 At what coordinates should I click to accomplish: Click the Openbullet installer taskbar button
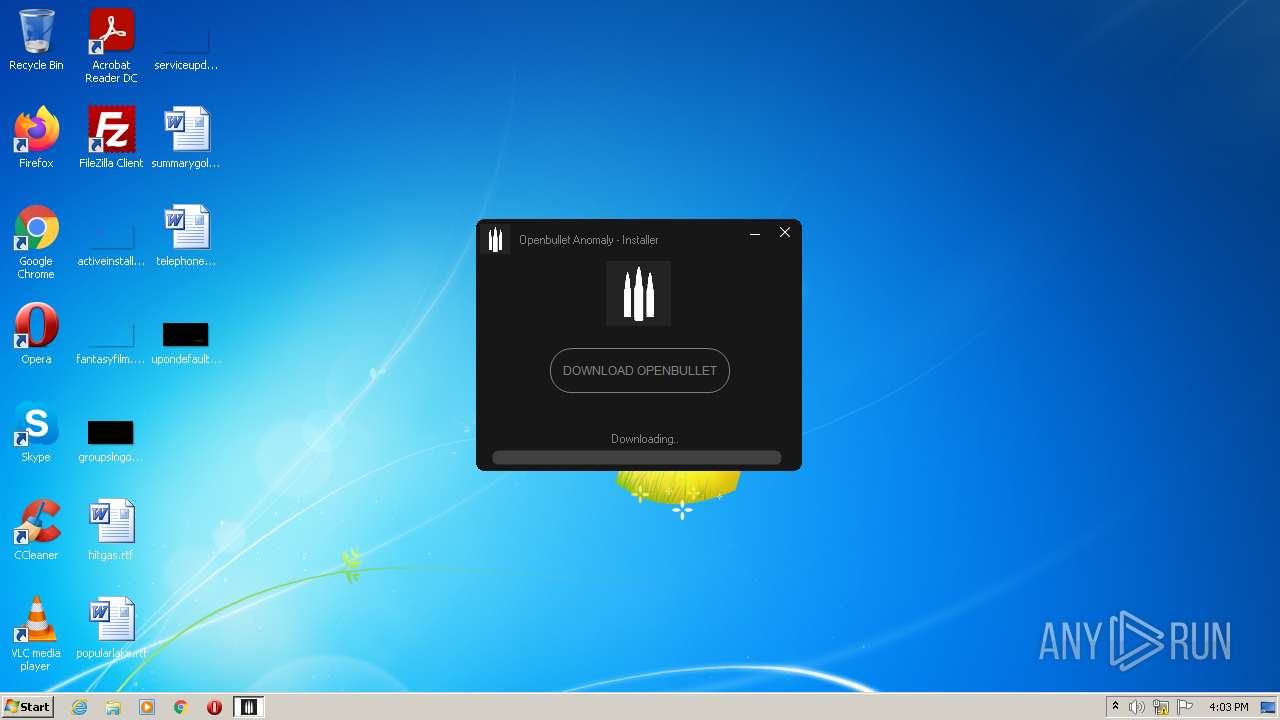[x=248, y=707]
